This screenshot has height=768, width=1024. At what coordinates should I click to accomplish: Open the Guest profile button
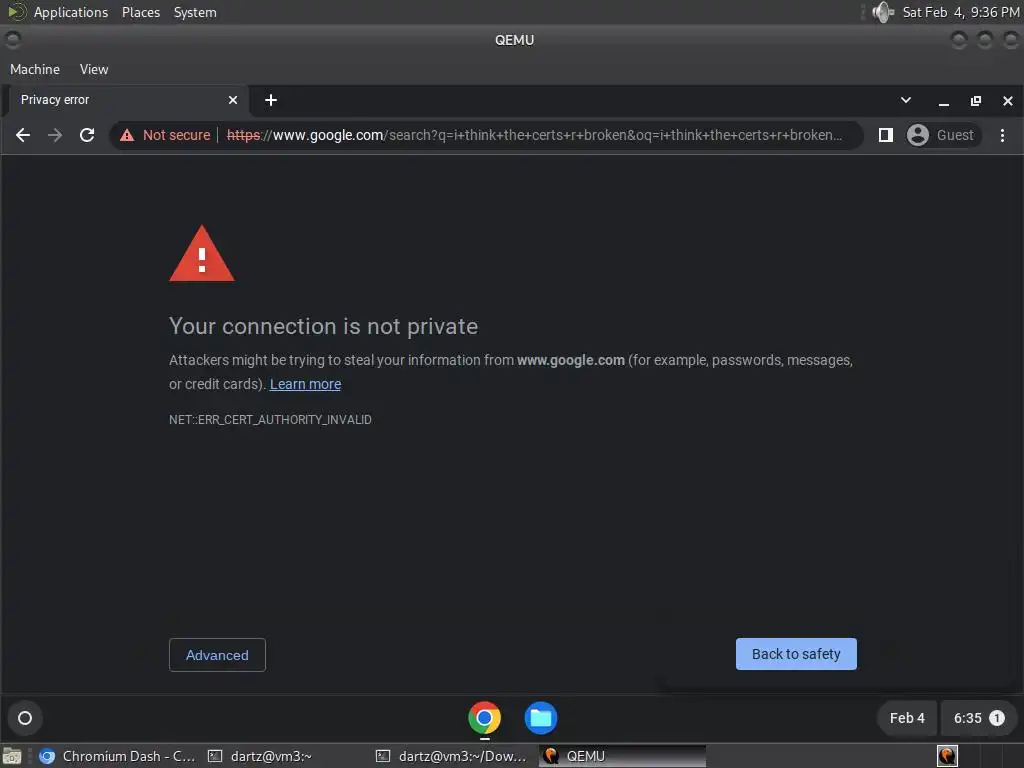pos(944,135)
